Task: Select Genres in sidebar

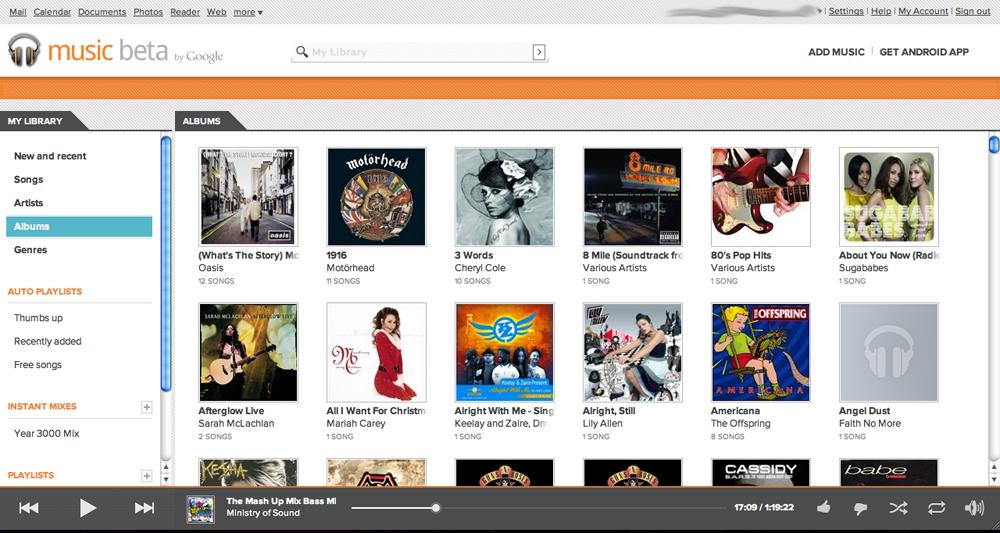Action: [31, 250]
